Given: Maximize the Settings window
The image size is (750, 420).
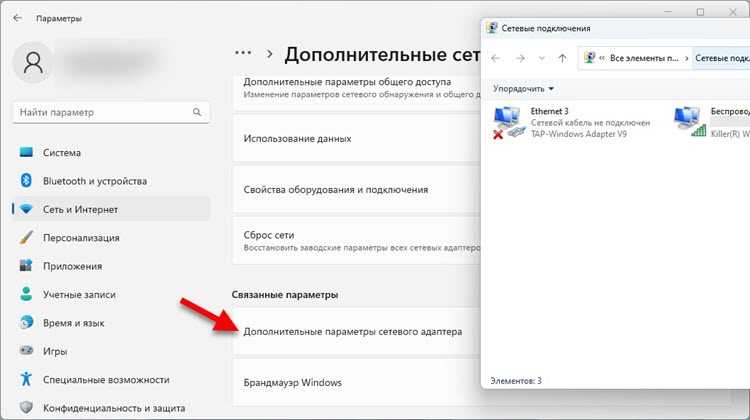Looking at the screenshot, I should 700,11.
